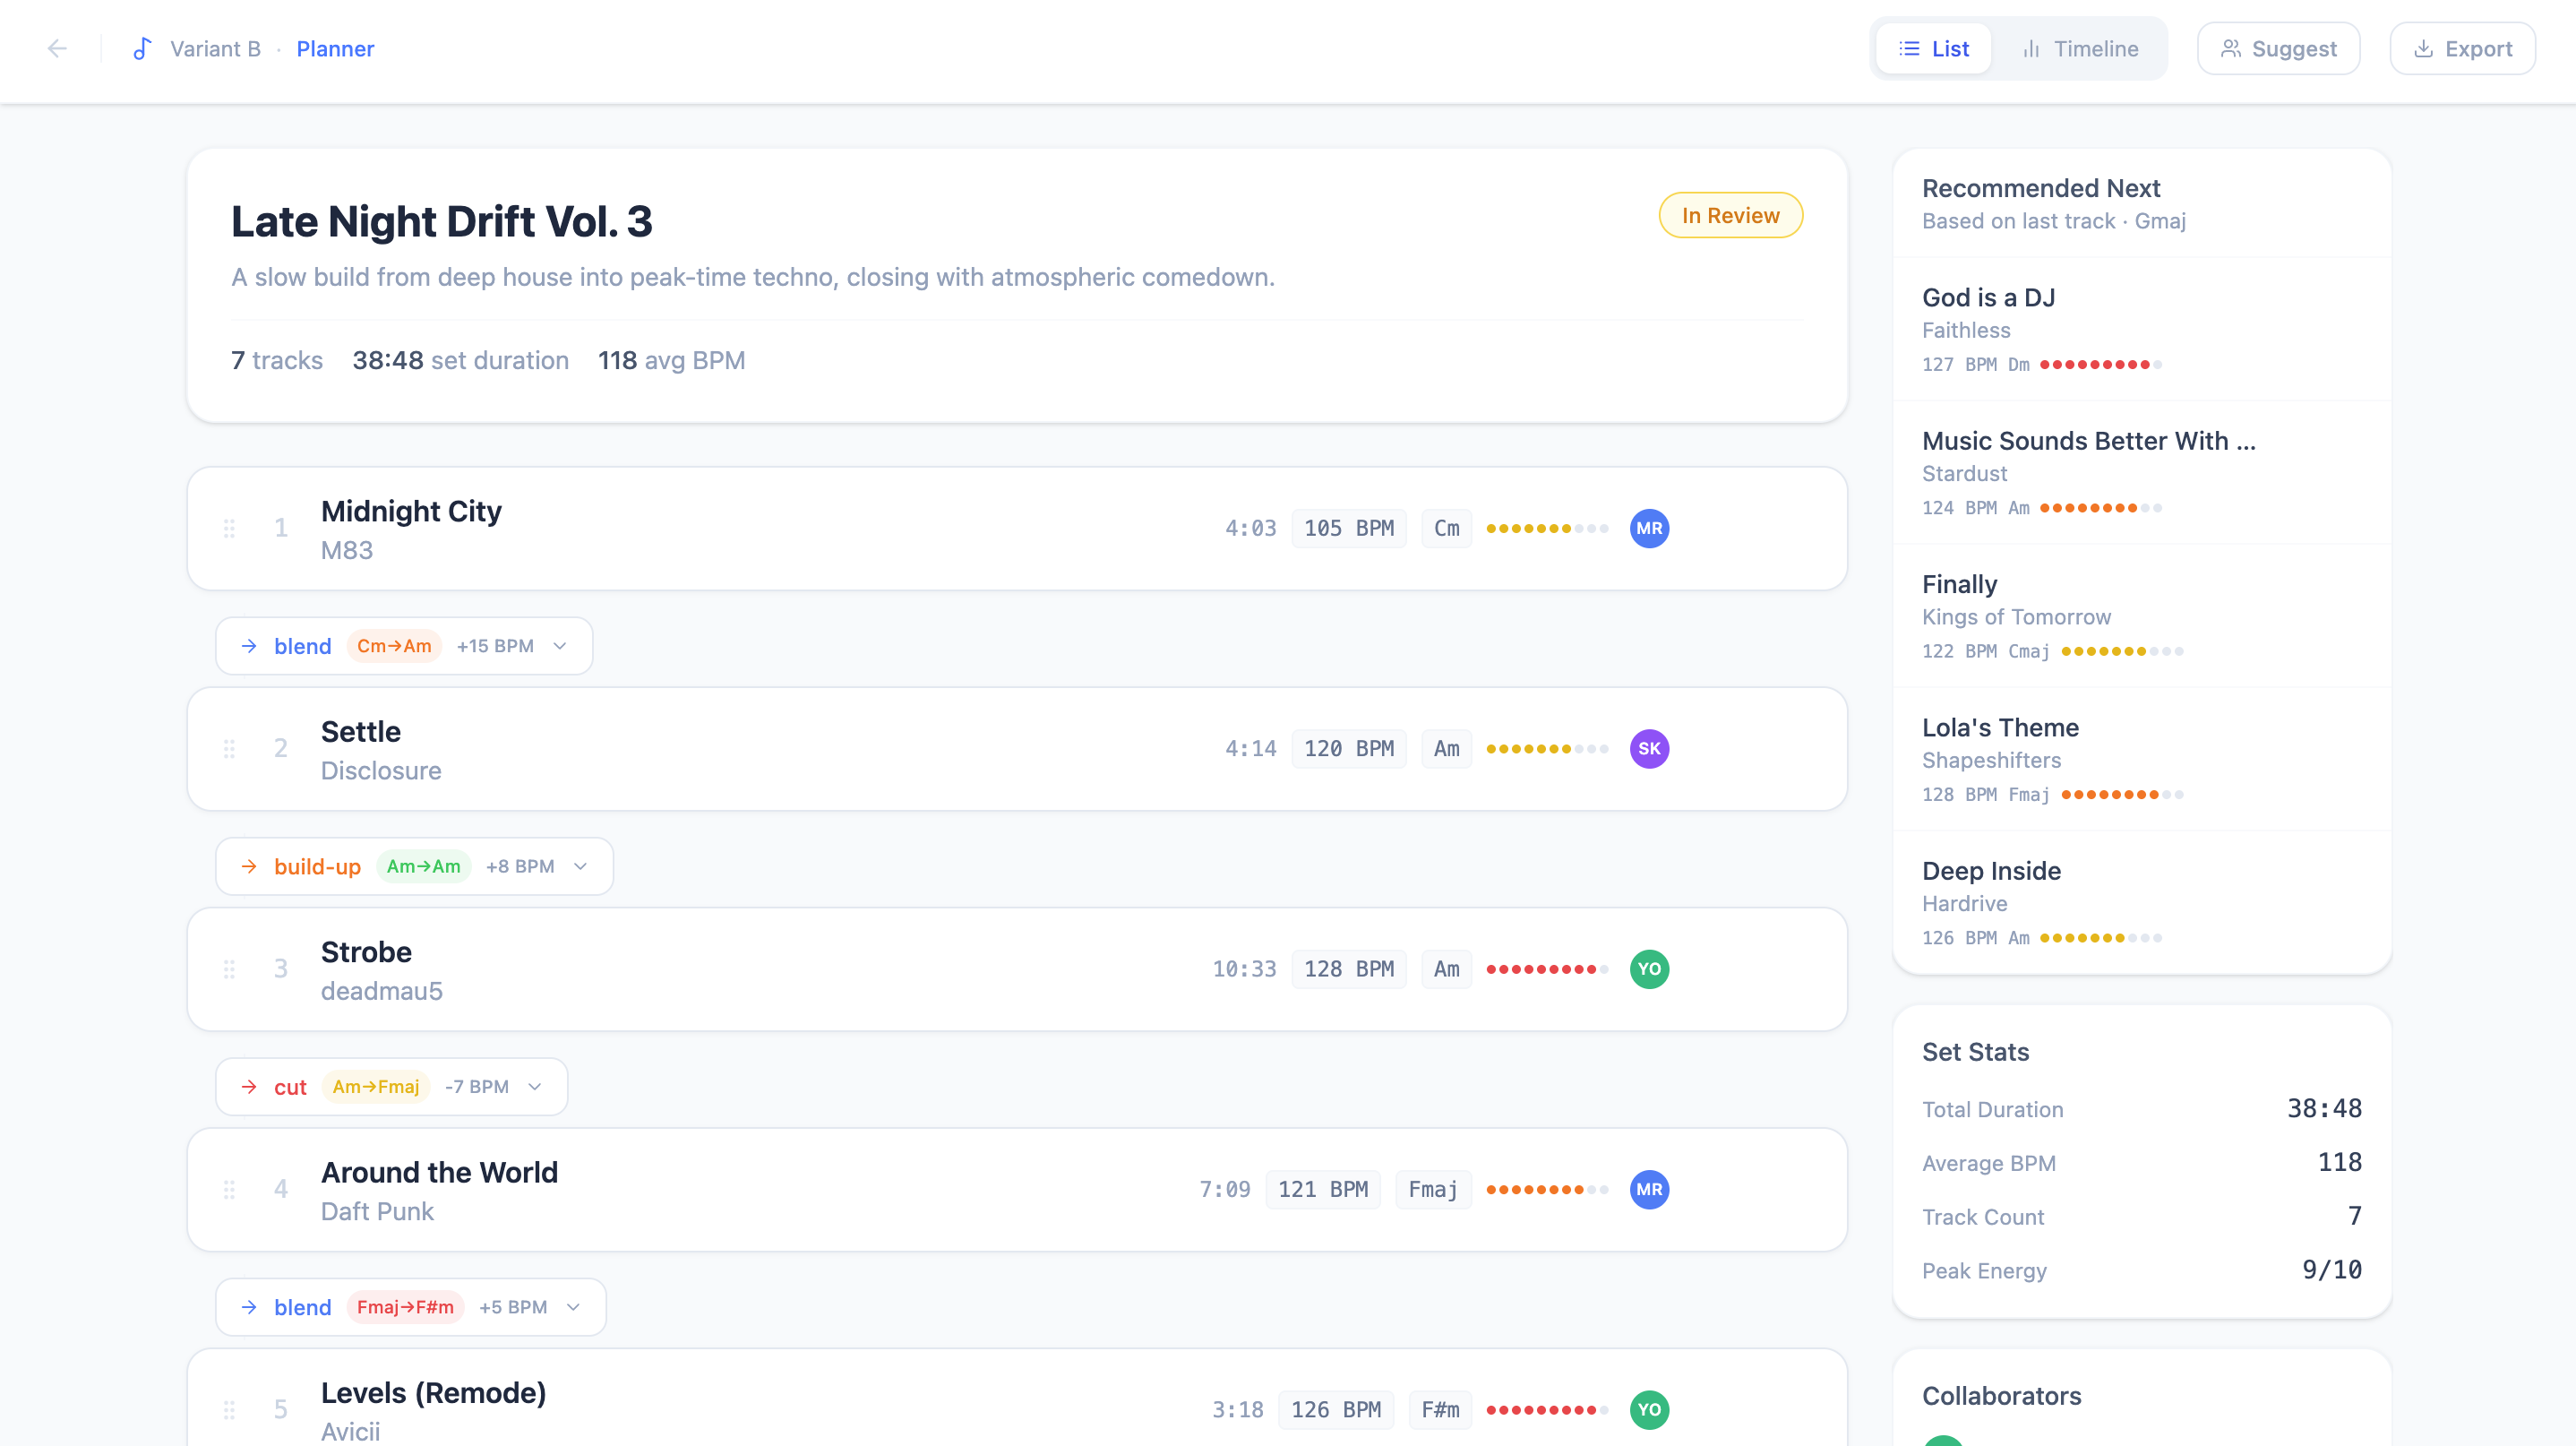Click the music note app icon
Viewport: 2576px width, 1446px height.
[x=142, y=48]
